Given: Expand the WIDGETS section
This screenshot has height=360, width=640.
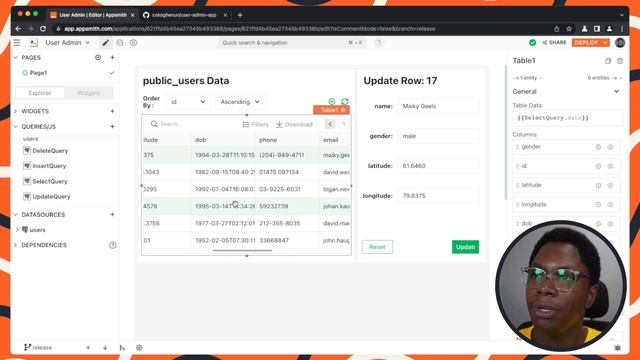Looking at the screenshot, I should tap(16, 111).
